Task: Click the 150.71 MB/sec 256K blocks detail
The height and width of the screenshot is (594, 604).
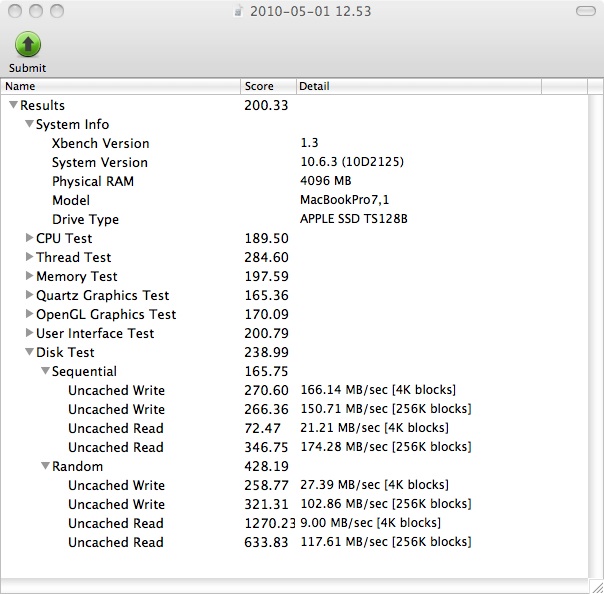Action: click(386, 408)
